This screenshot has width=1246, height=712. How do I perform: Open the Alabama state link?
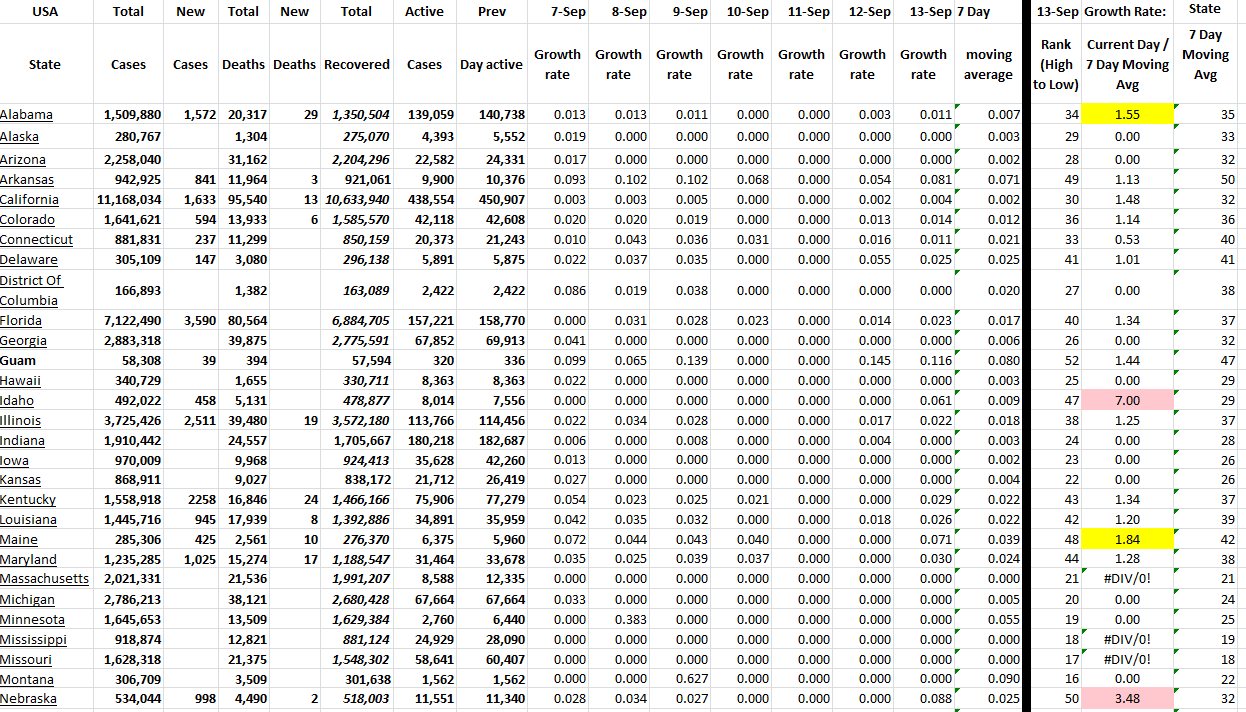27,115
